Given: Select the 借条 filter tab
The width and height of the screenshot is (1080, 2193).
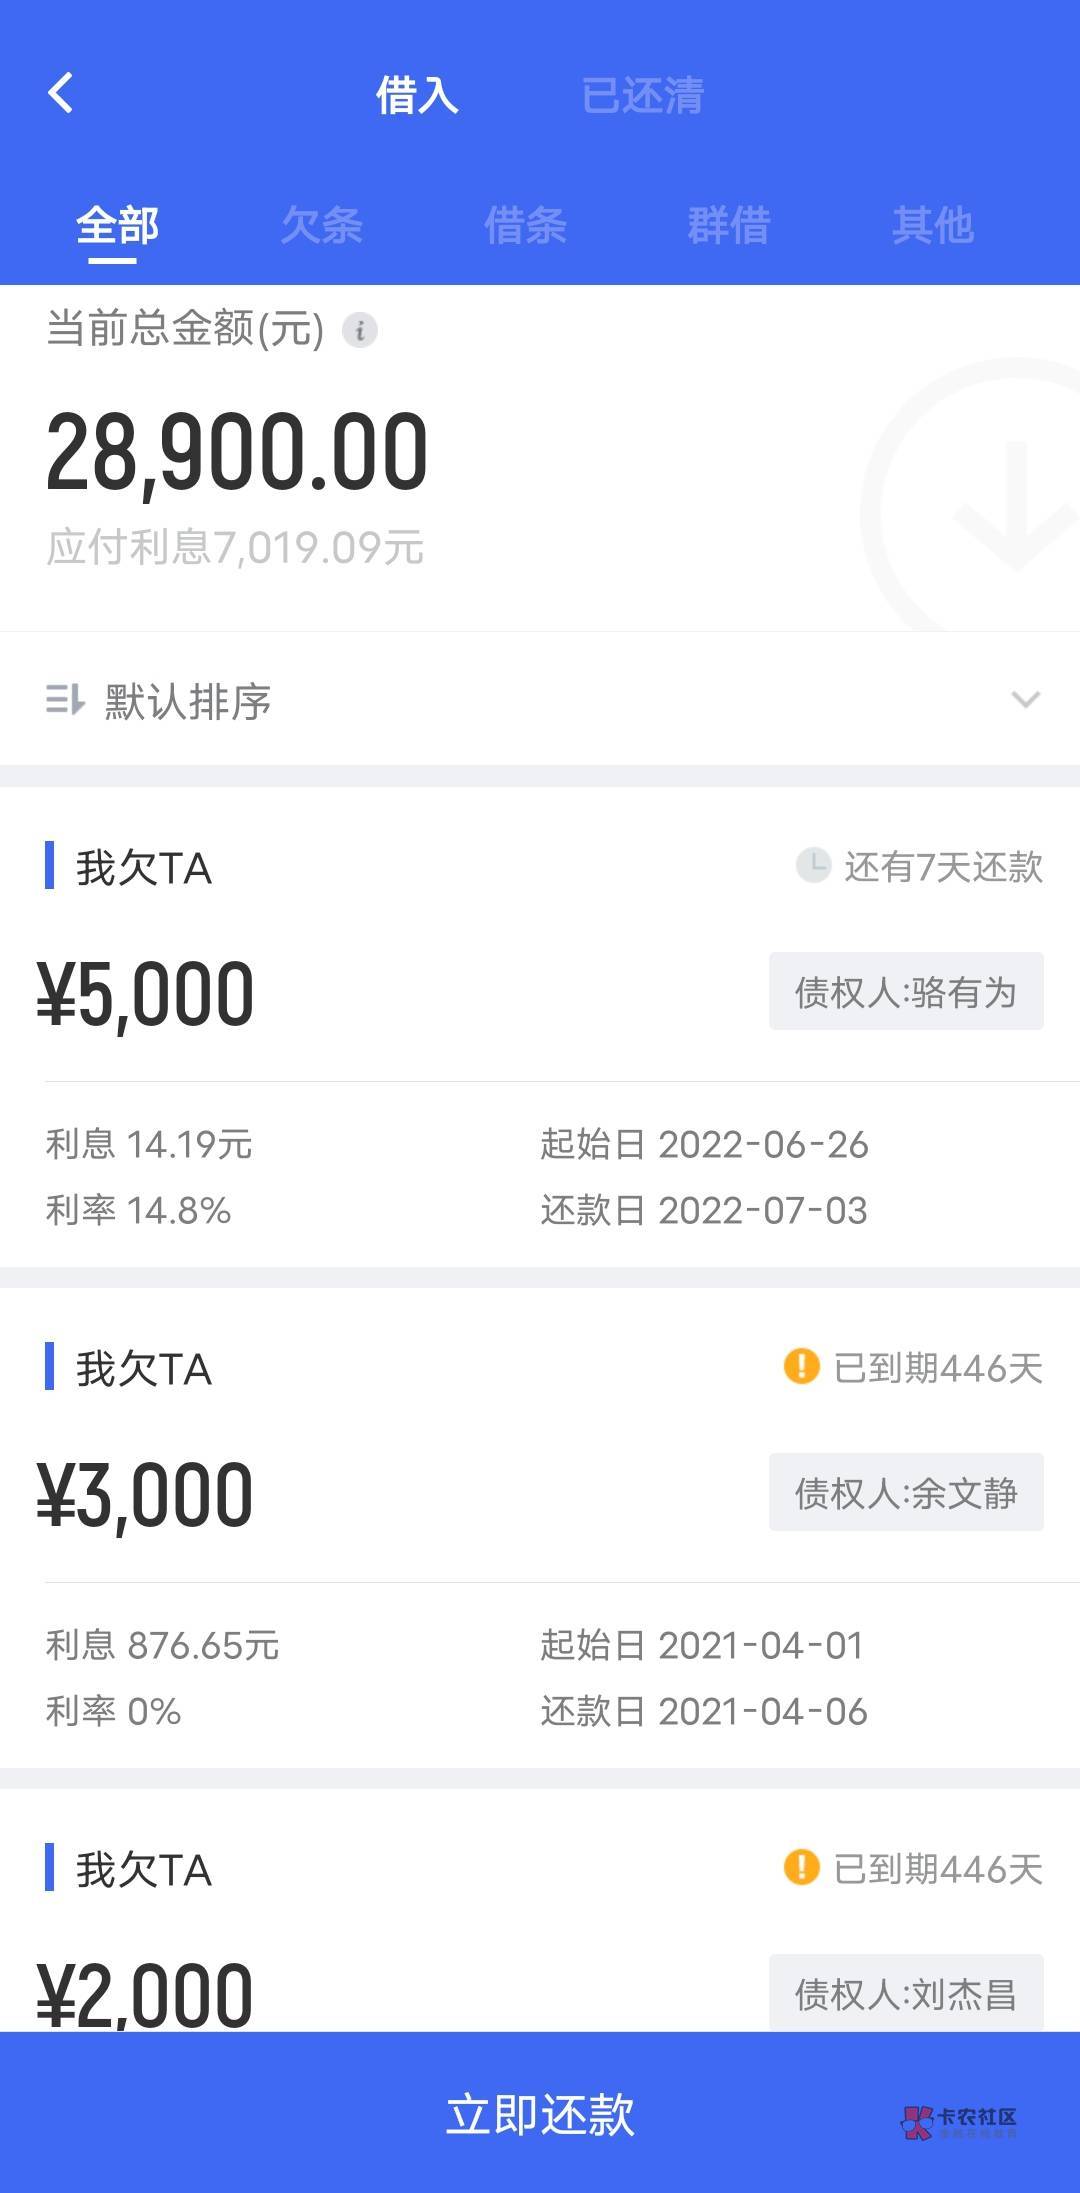Looking at the screenshot, I should click(525, 225).
